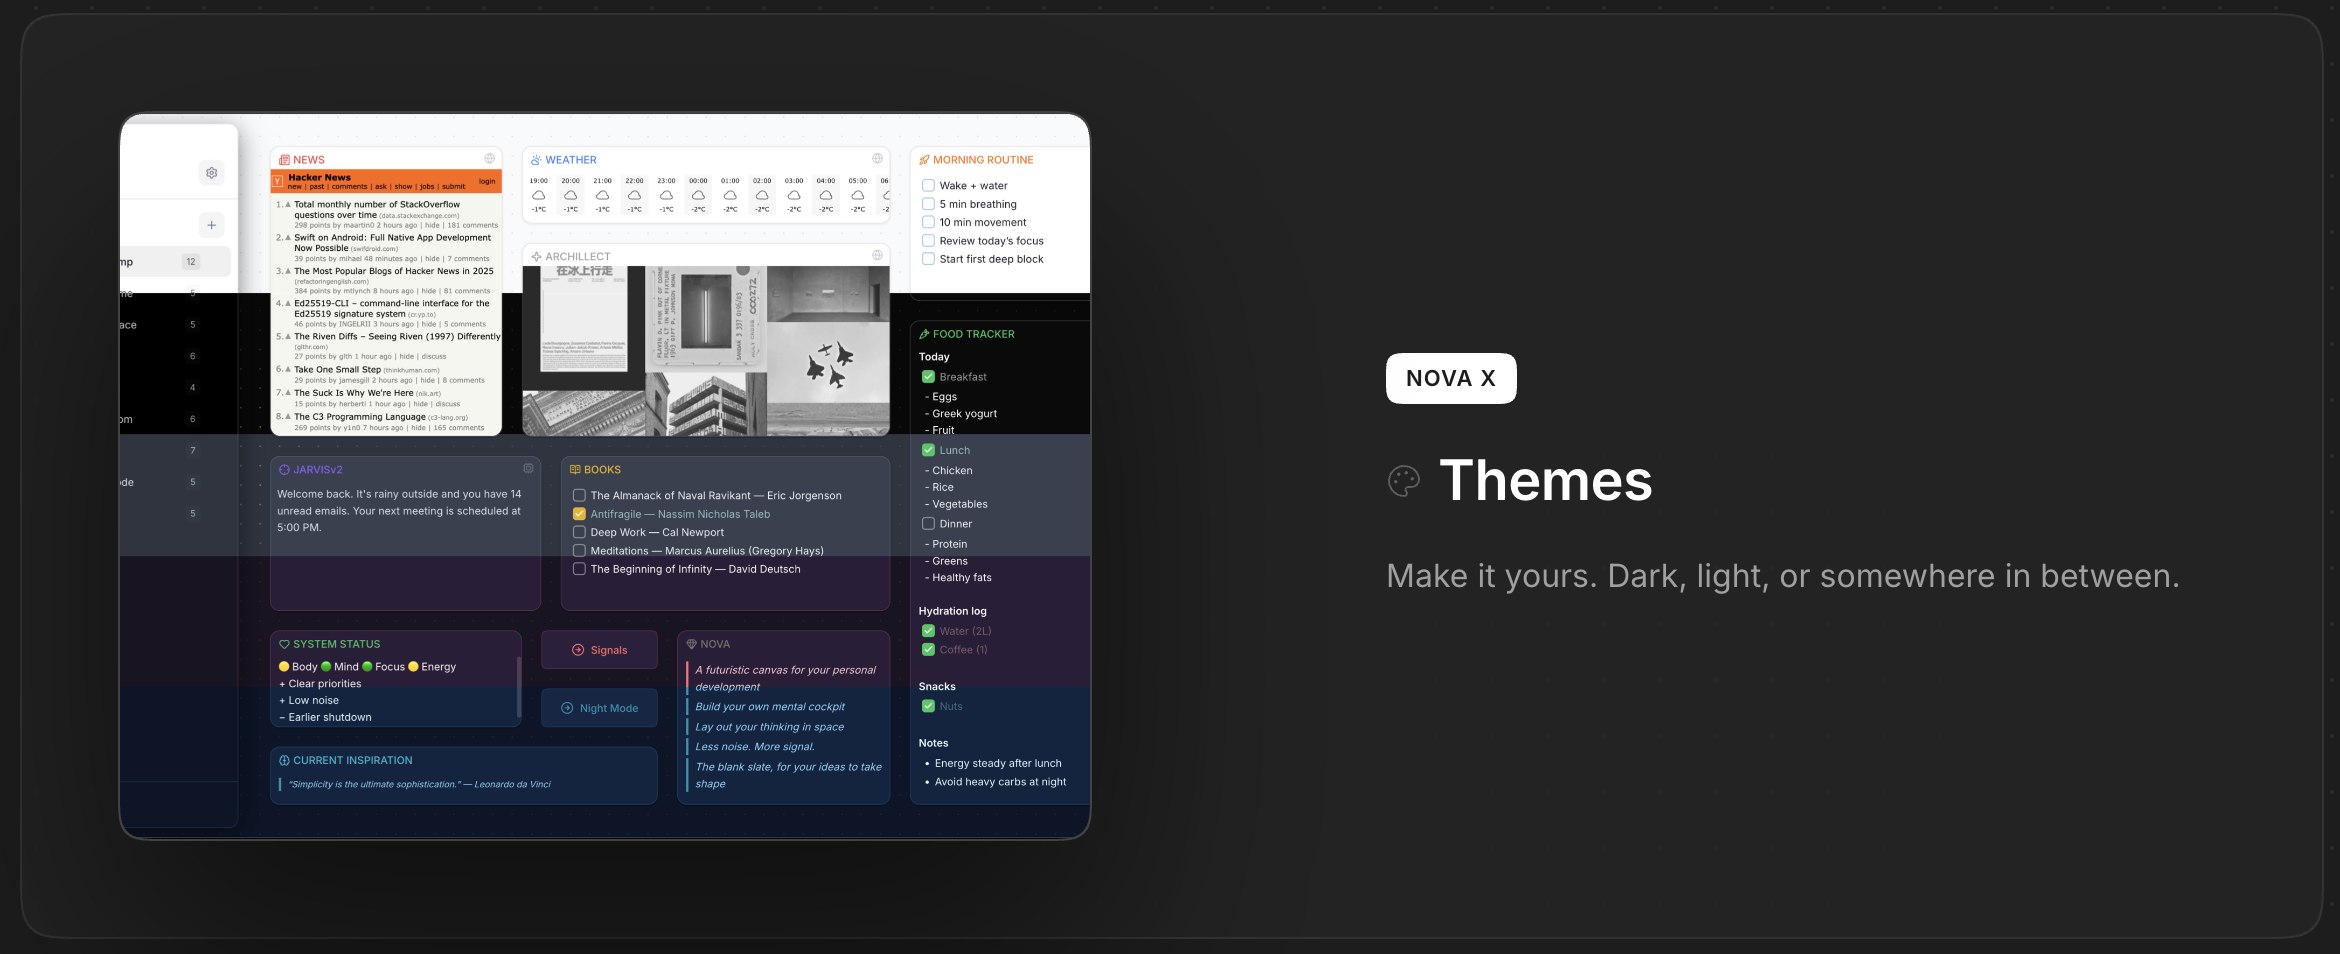This screenshot has height=954, width=2340.
Task: Toggle Water (2L) in the Hydration log
Action: pyautogui.click(x=927, y=631)
